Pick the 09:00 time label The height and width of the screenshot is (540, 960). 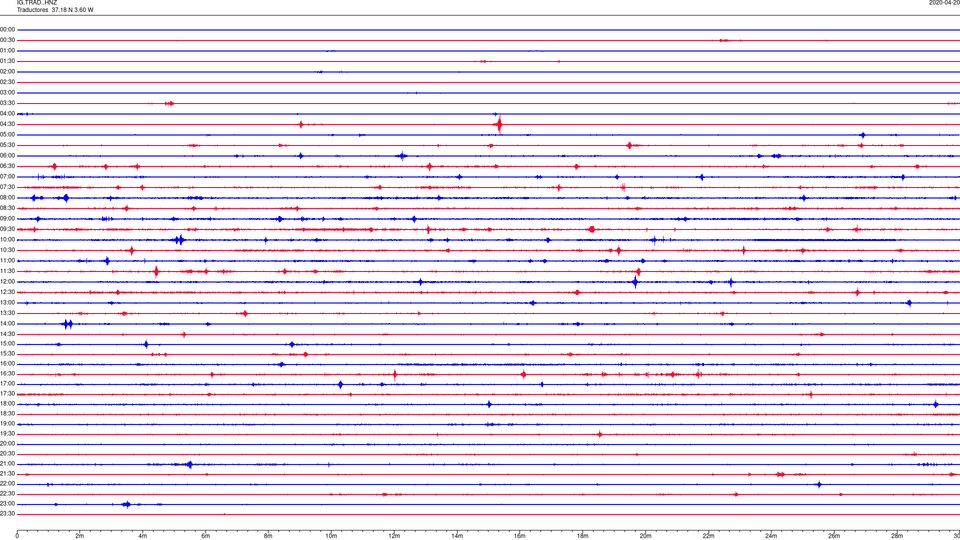click(8, 219)
